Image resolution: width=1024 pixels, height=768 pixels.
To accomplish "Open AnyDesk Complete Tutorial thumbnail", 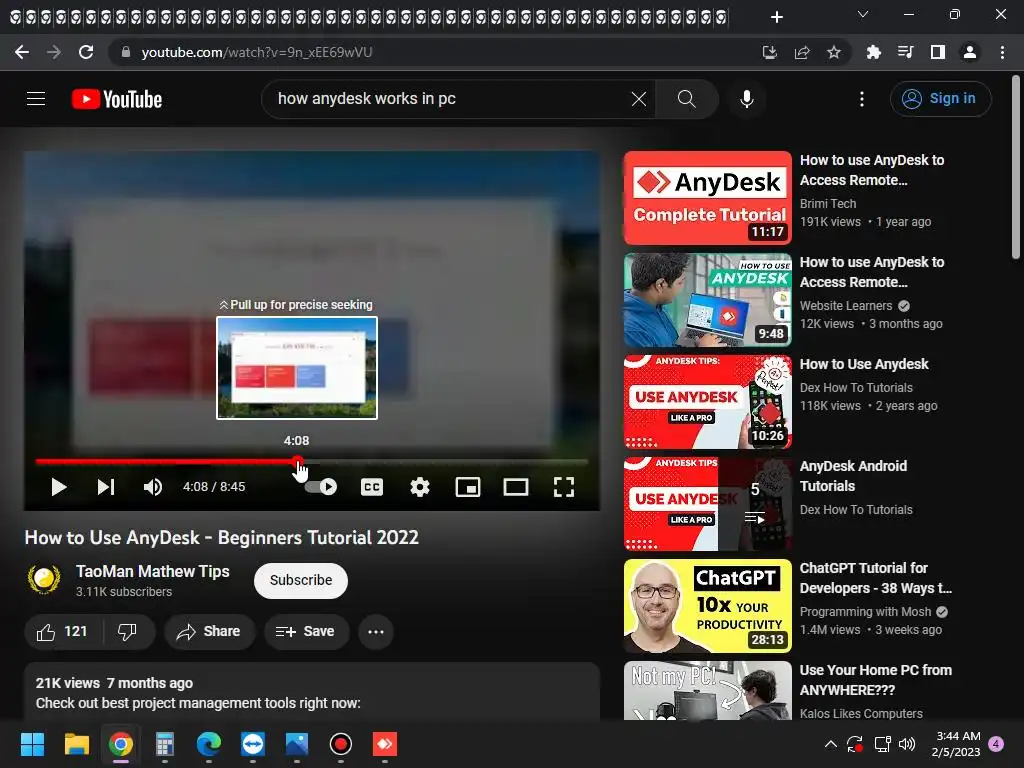I will (708, 198).
